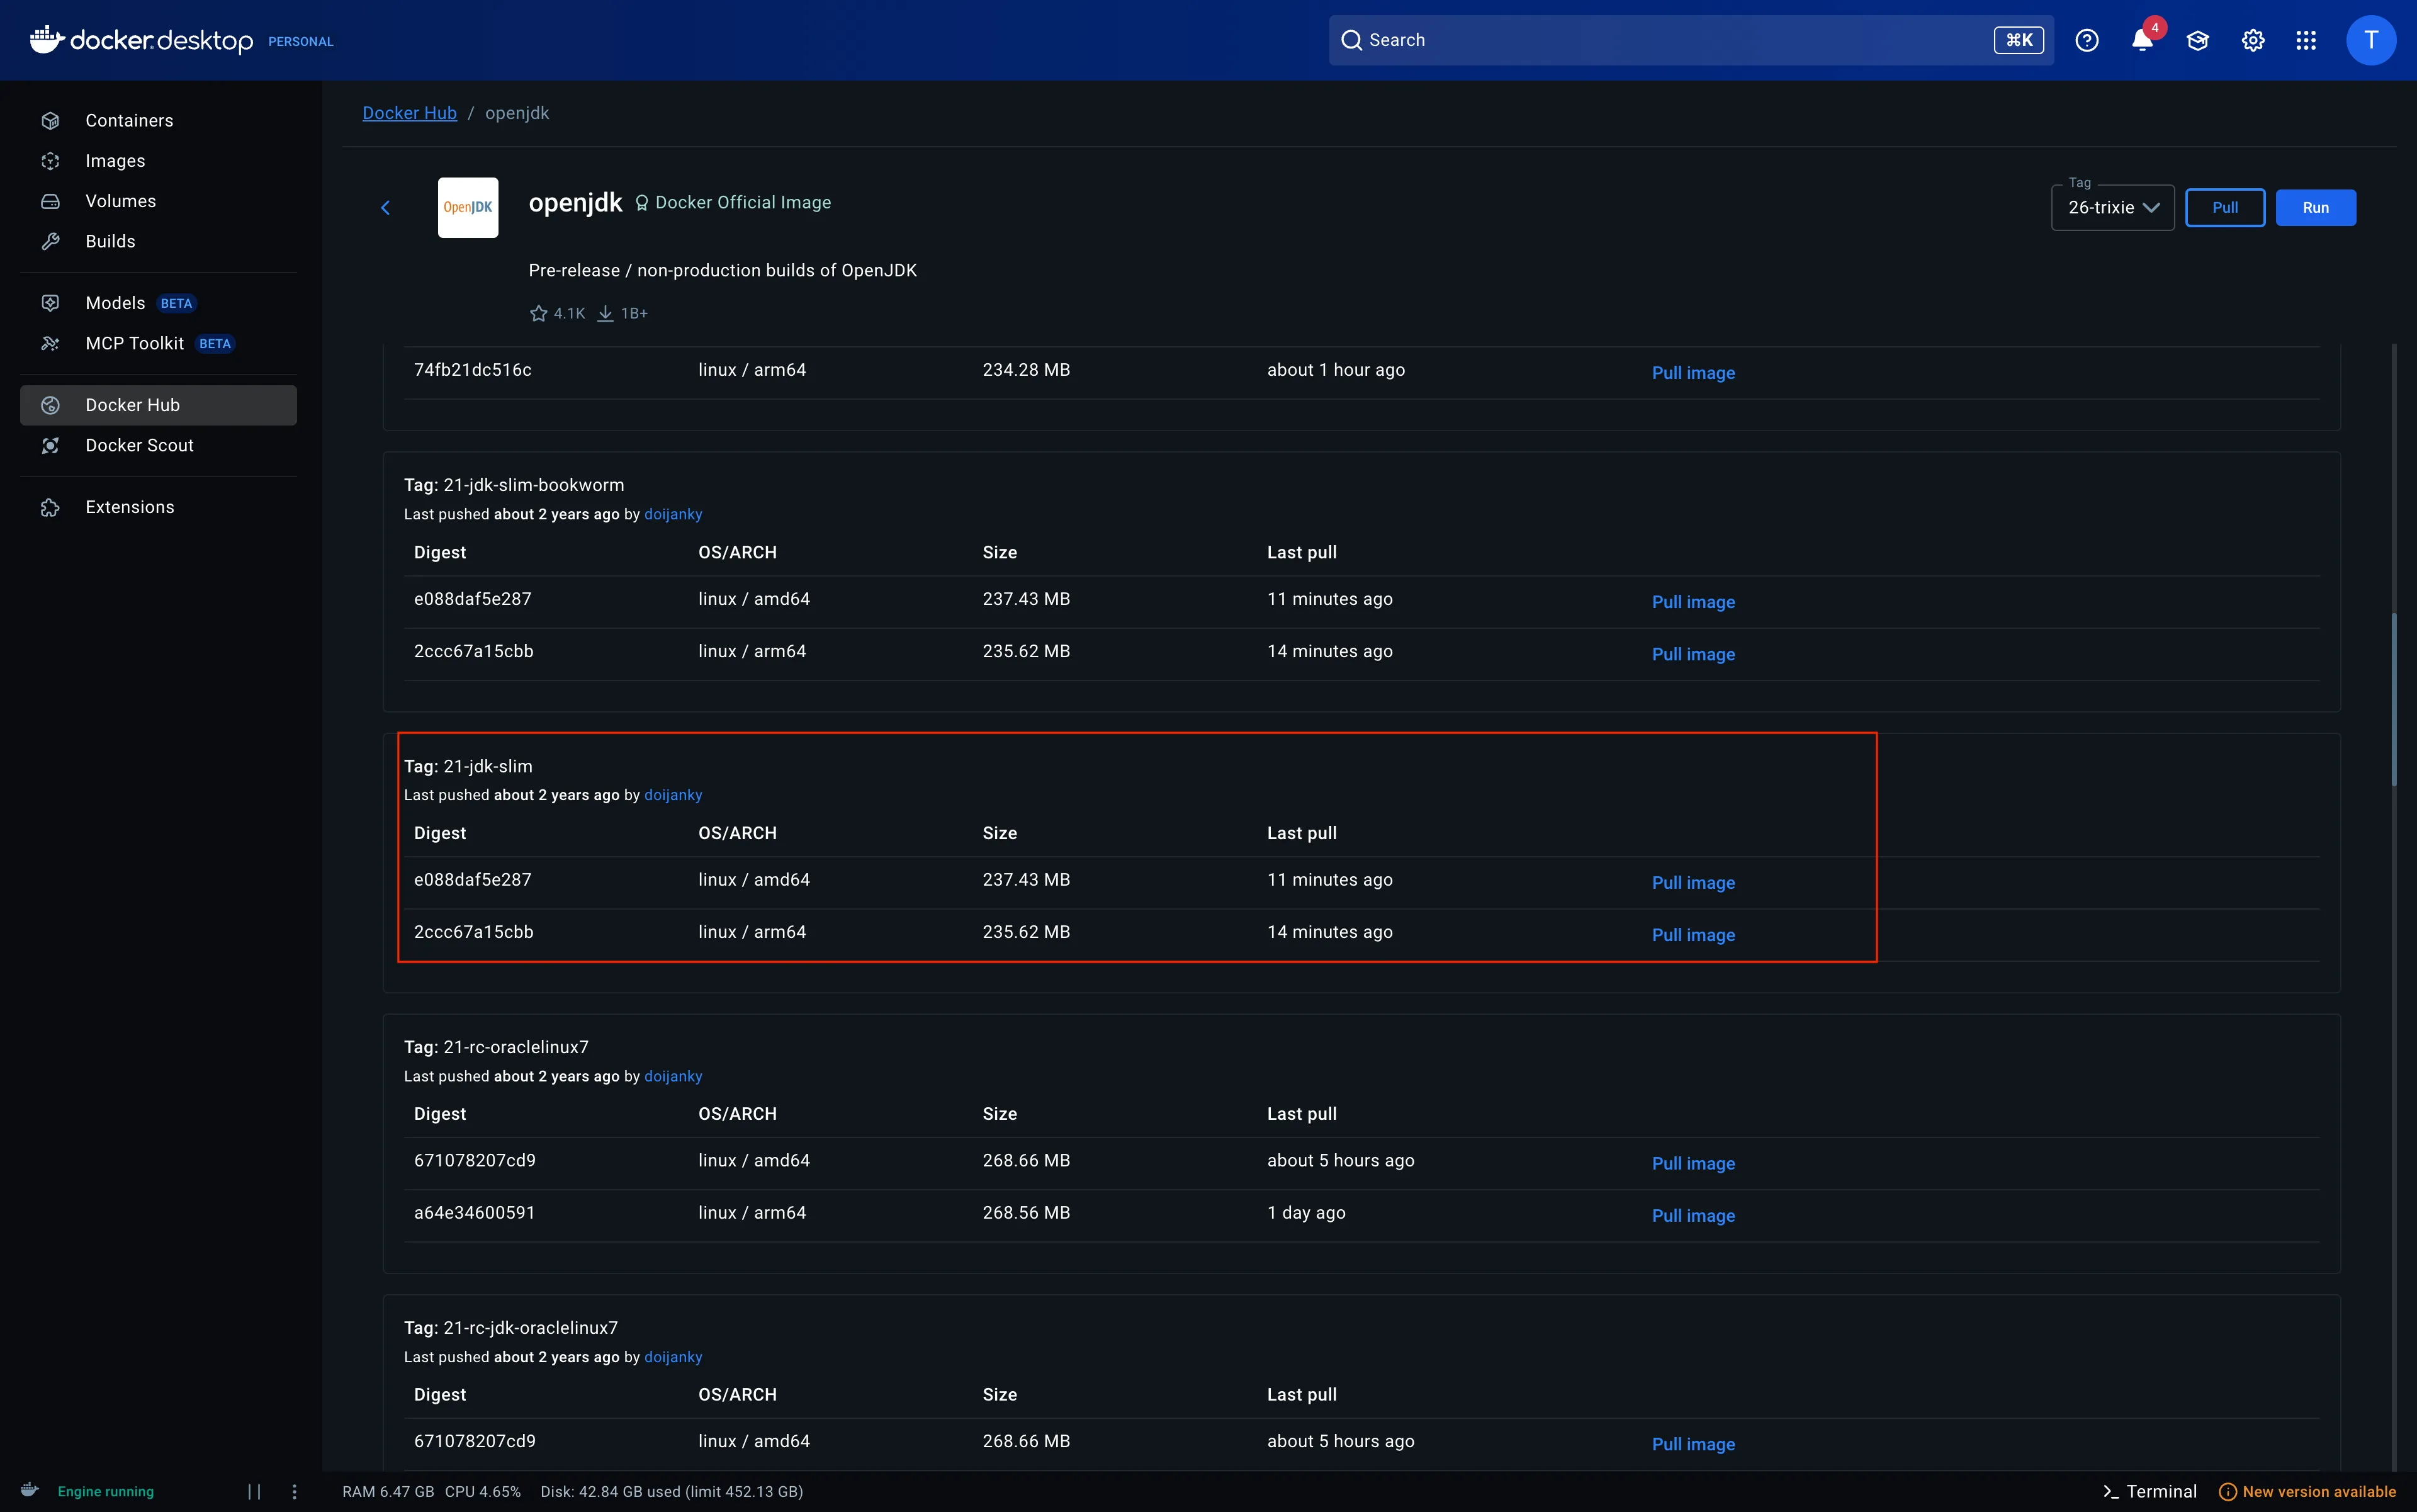Click the search magnifier icon
This screenshot has width=2417, height=1512.
pyautogui.click(x=1351, y=40)
